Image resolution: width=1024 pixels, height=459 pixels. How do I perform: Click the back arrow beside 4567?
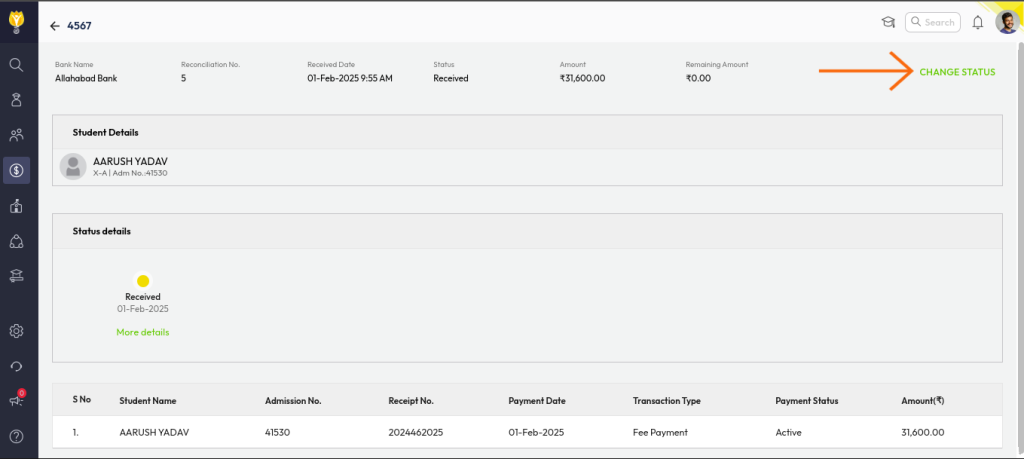54,25
